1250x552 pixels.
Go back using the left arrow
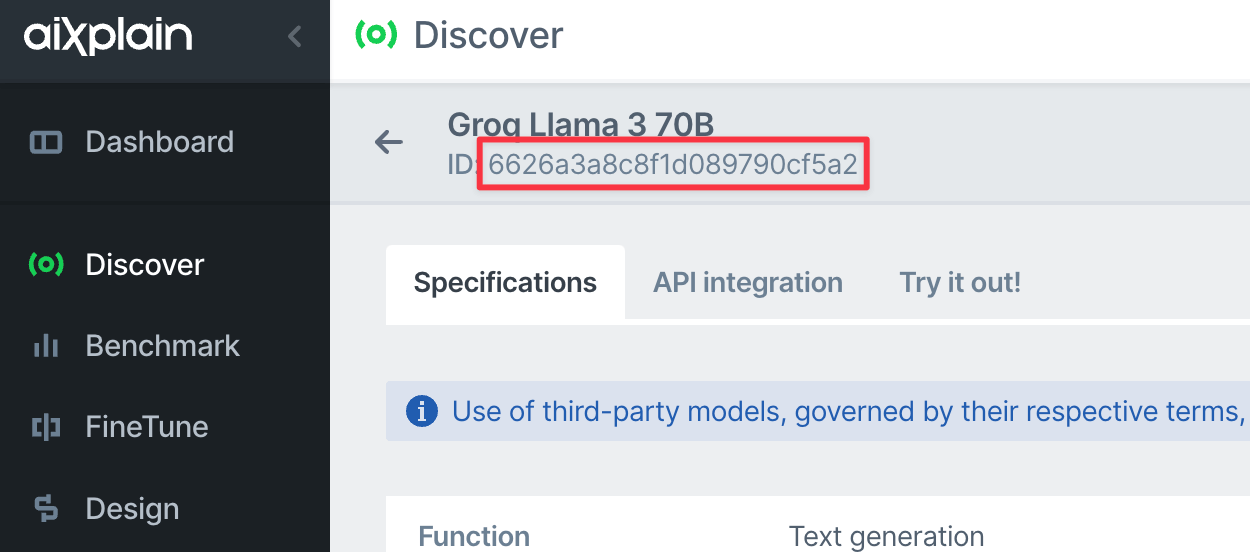click(x=389, y=142)
